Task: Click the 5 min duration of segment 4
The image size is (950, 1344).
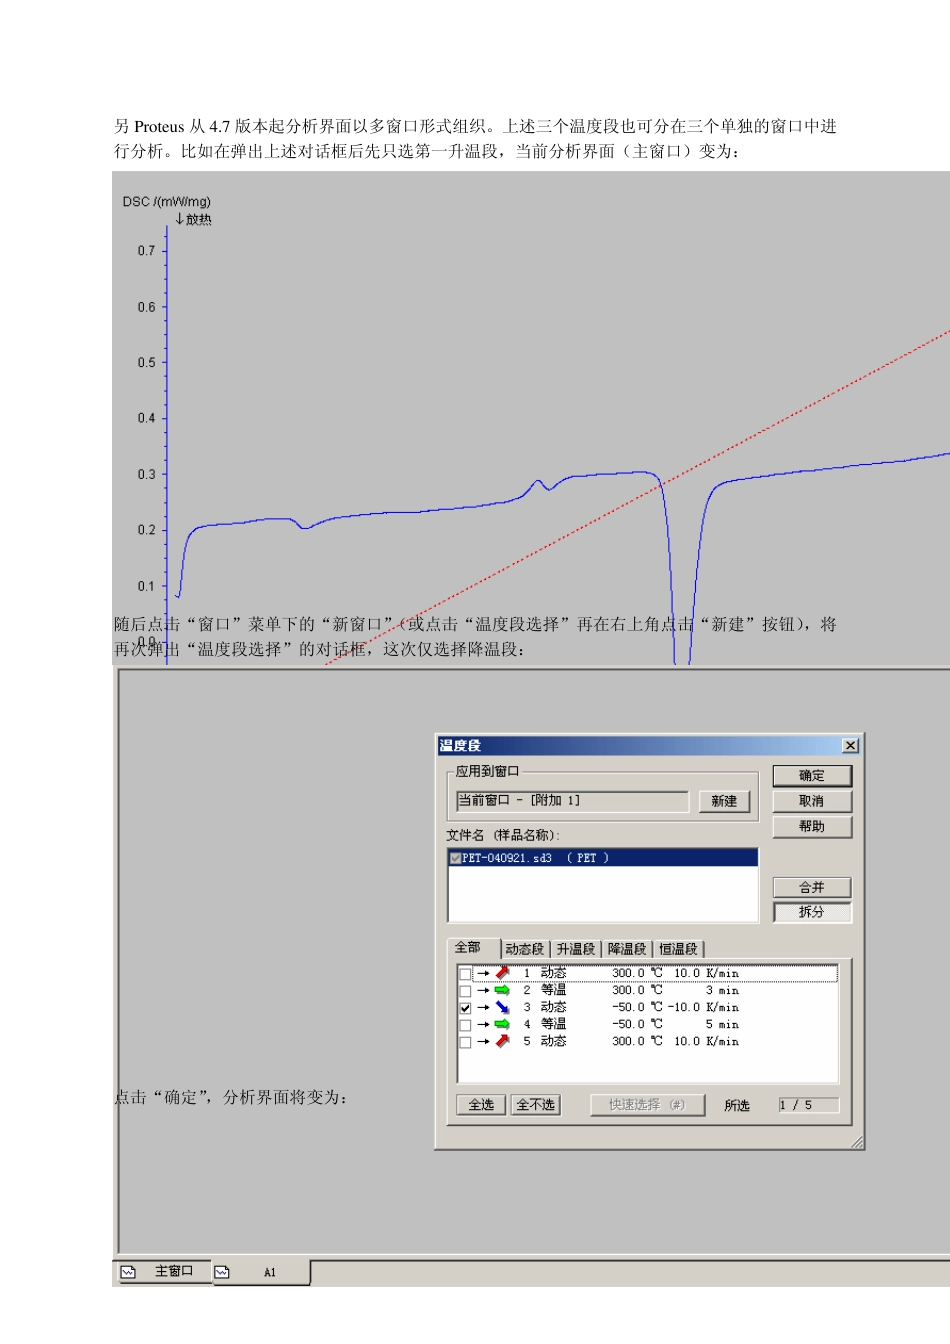Action: pos(722,1024)
